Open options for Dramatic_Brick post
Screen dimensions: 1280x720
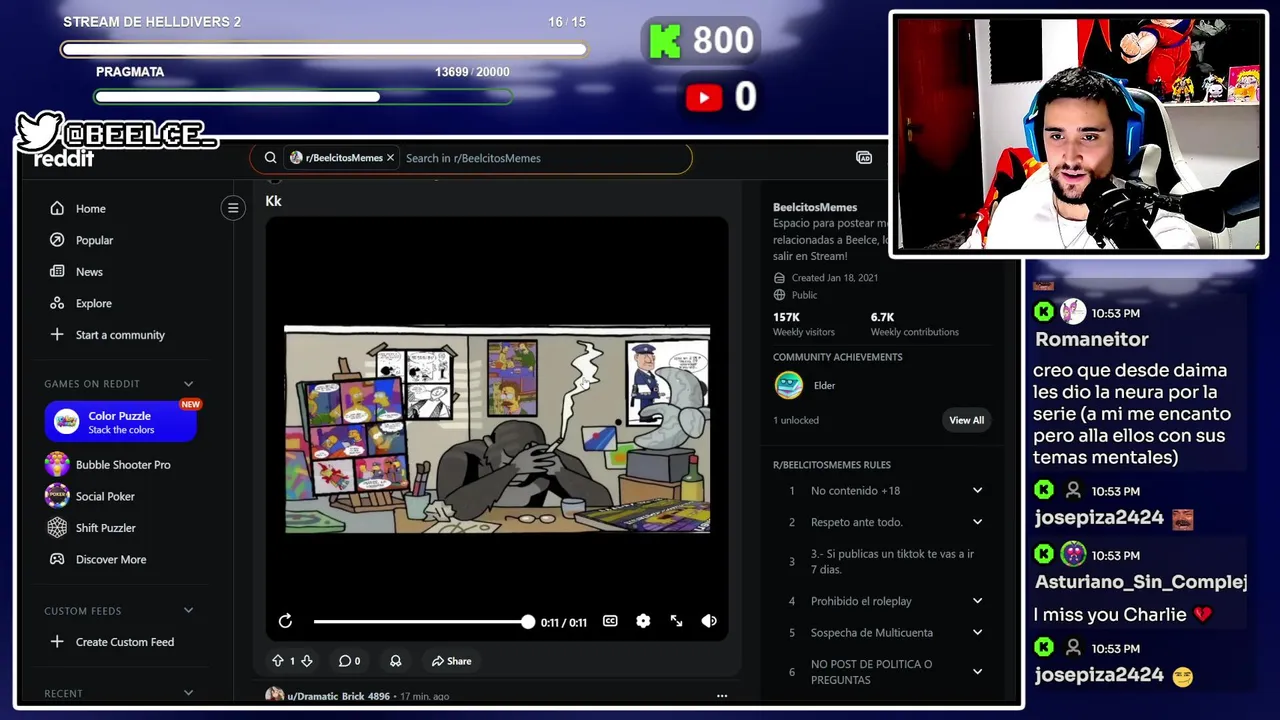pos(722,696)
